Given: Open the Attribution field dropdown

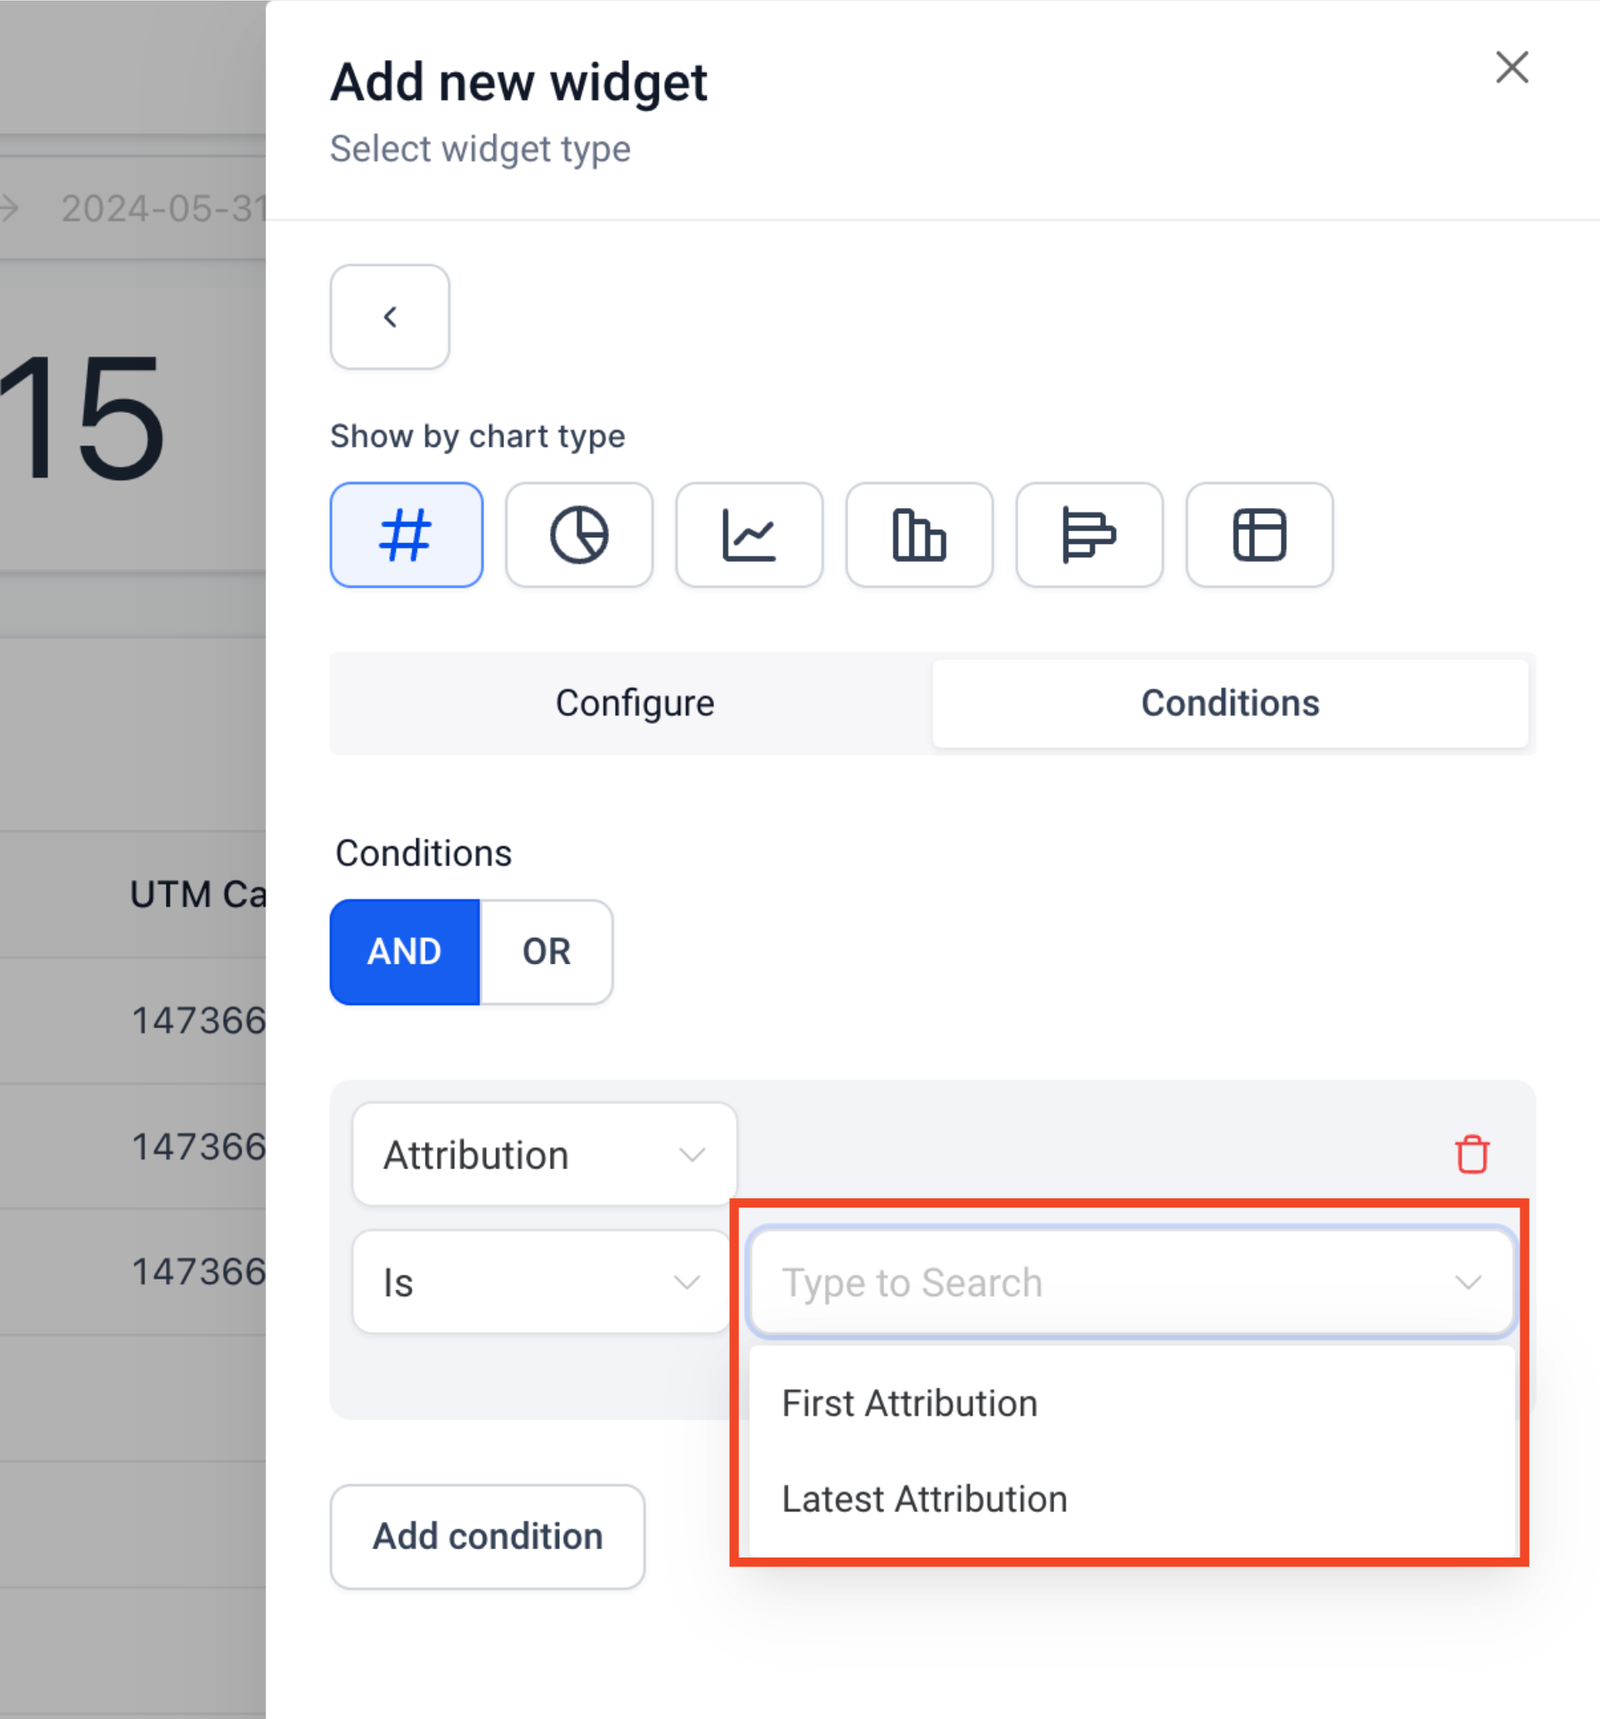Looking at the screenshot, I should (x=544, y=1155).
